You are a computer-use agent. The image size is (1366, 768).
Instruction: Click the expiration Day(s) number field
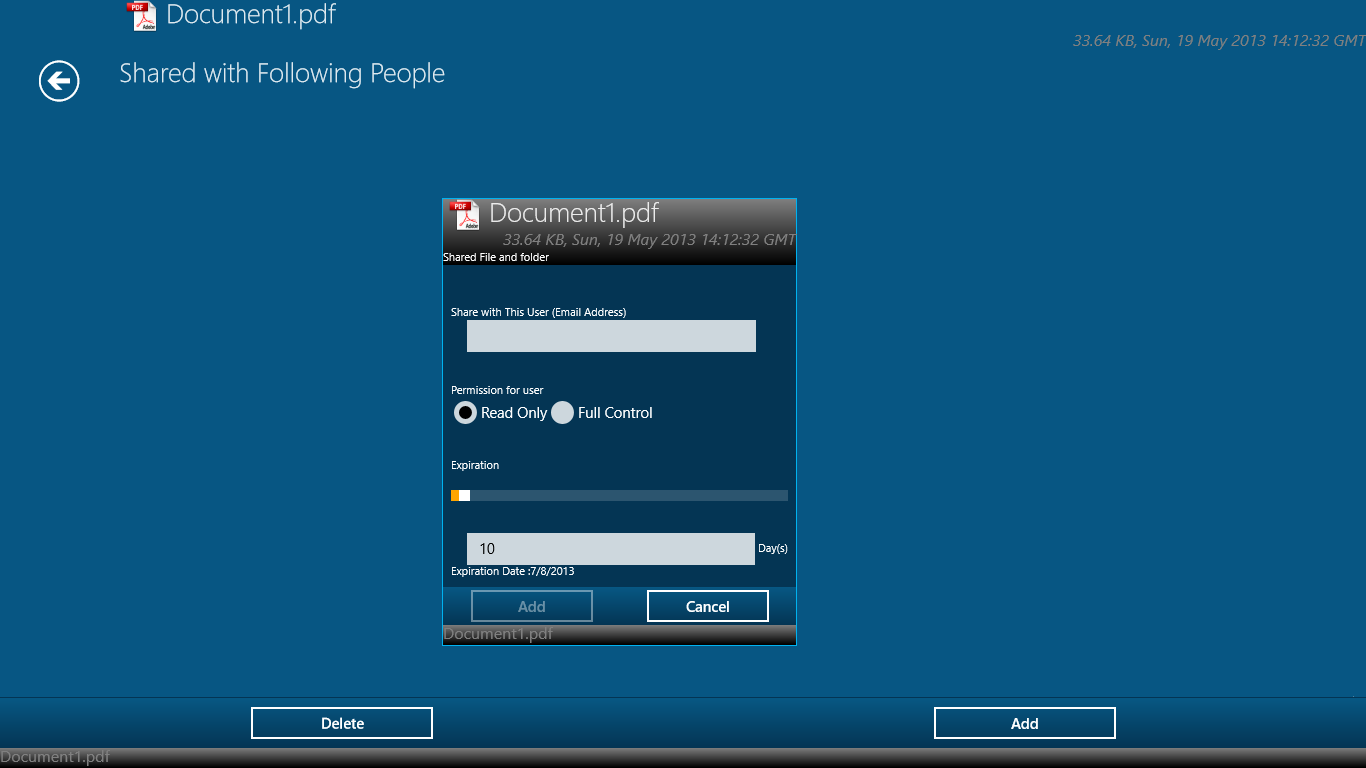tap(610, 549)
